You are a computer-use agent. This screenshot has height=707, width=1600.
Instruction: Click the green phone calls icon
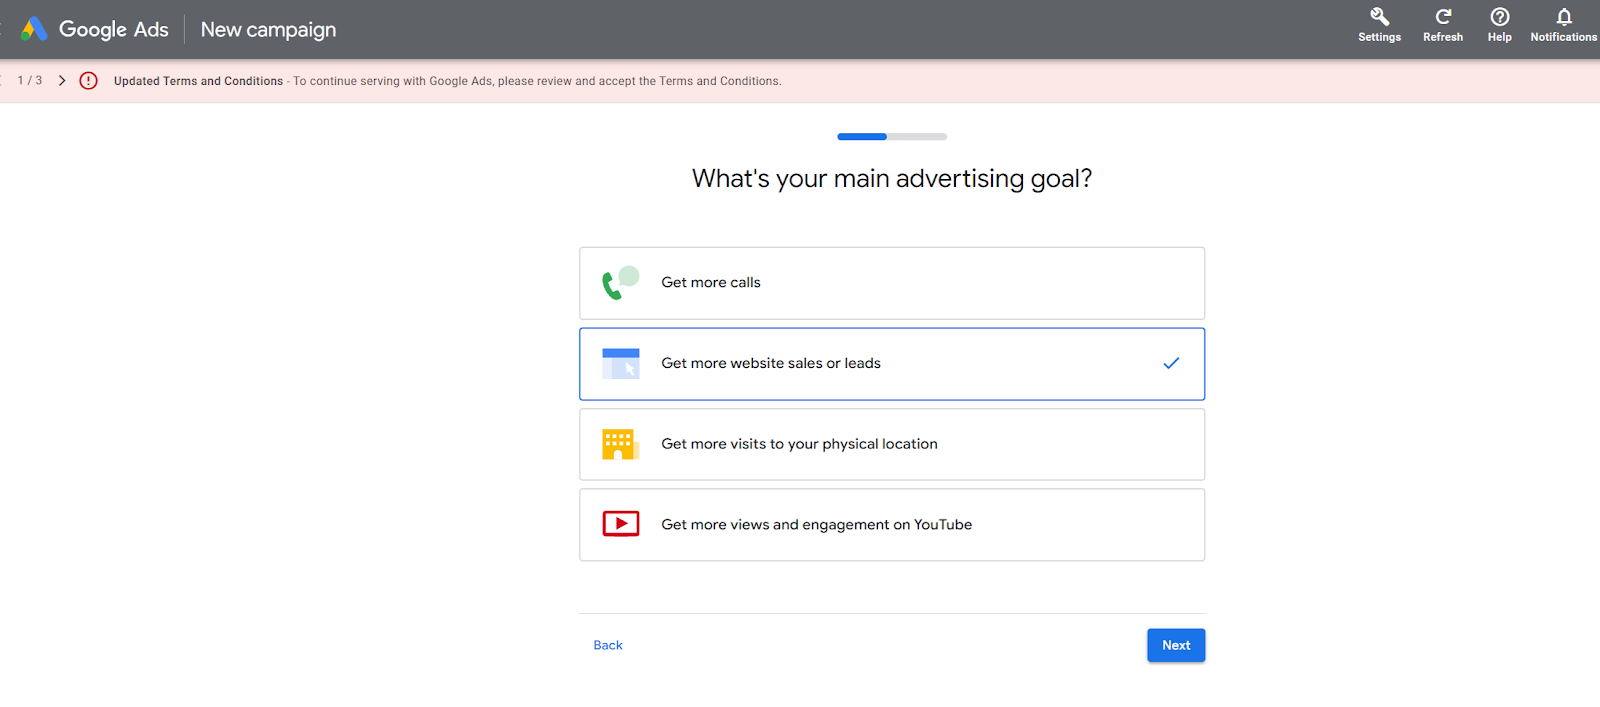(x=620, y=283)
